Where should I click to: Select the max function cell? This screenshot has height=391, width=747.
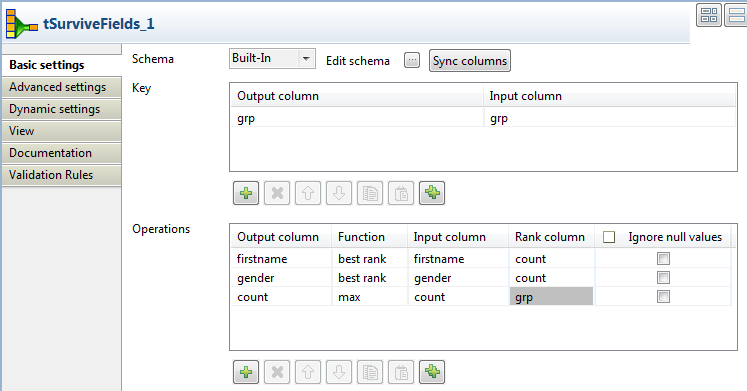370,297
